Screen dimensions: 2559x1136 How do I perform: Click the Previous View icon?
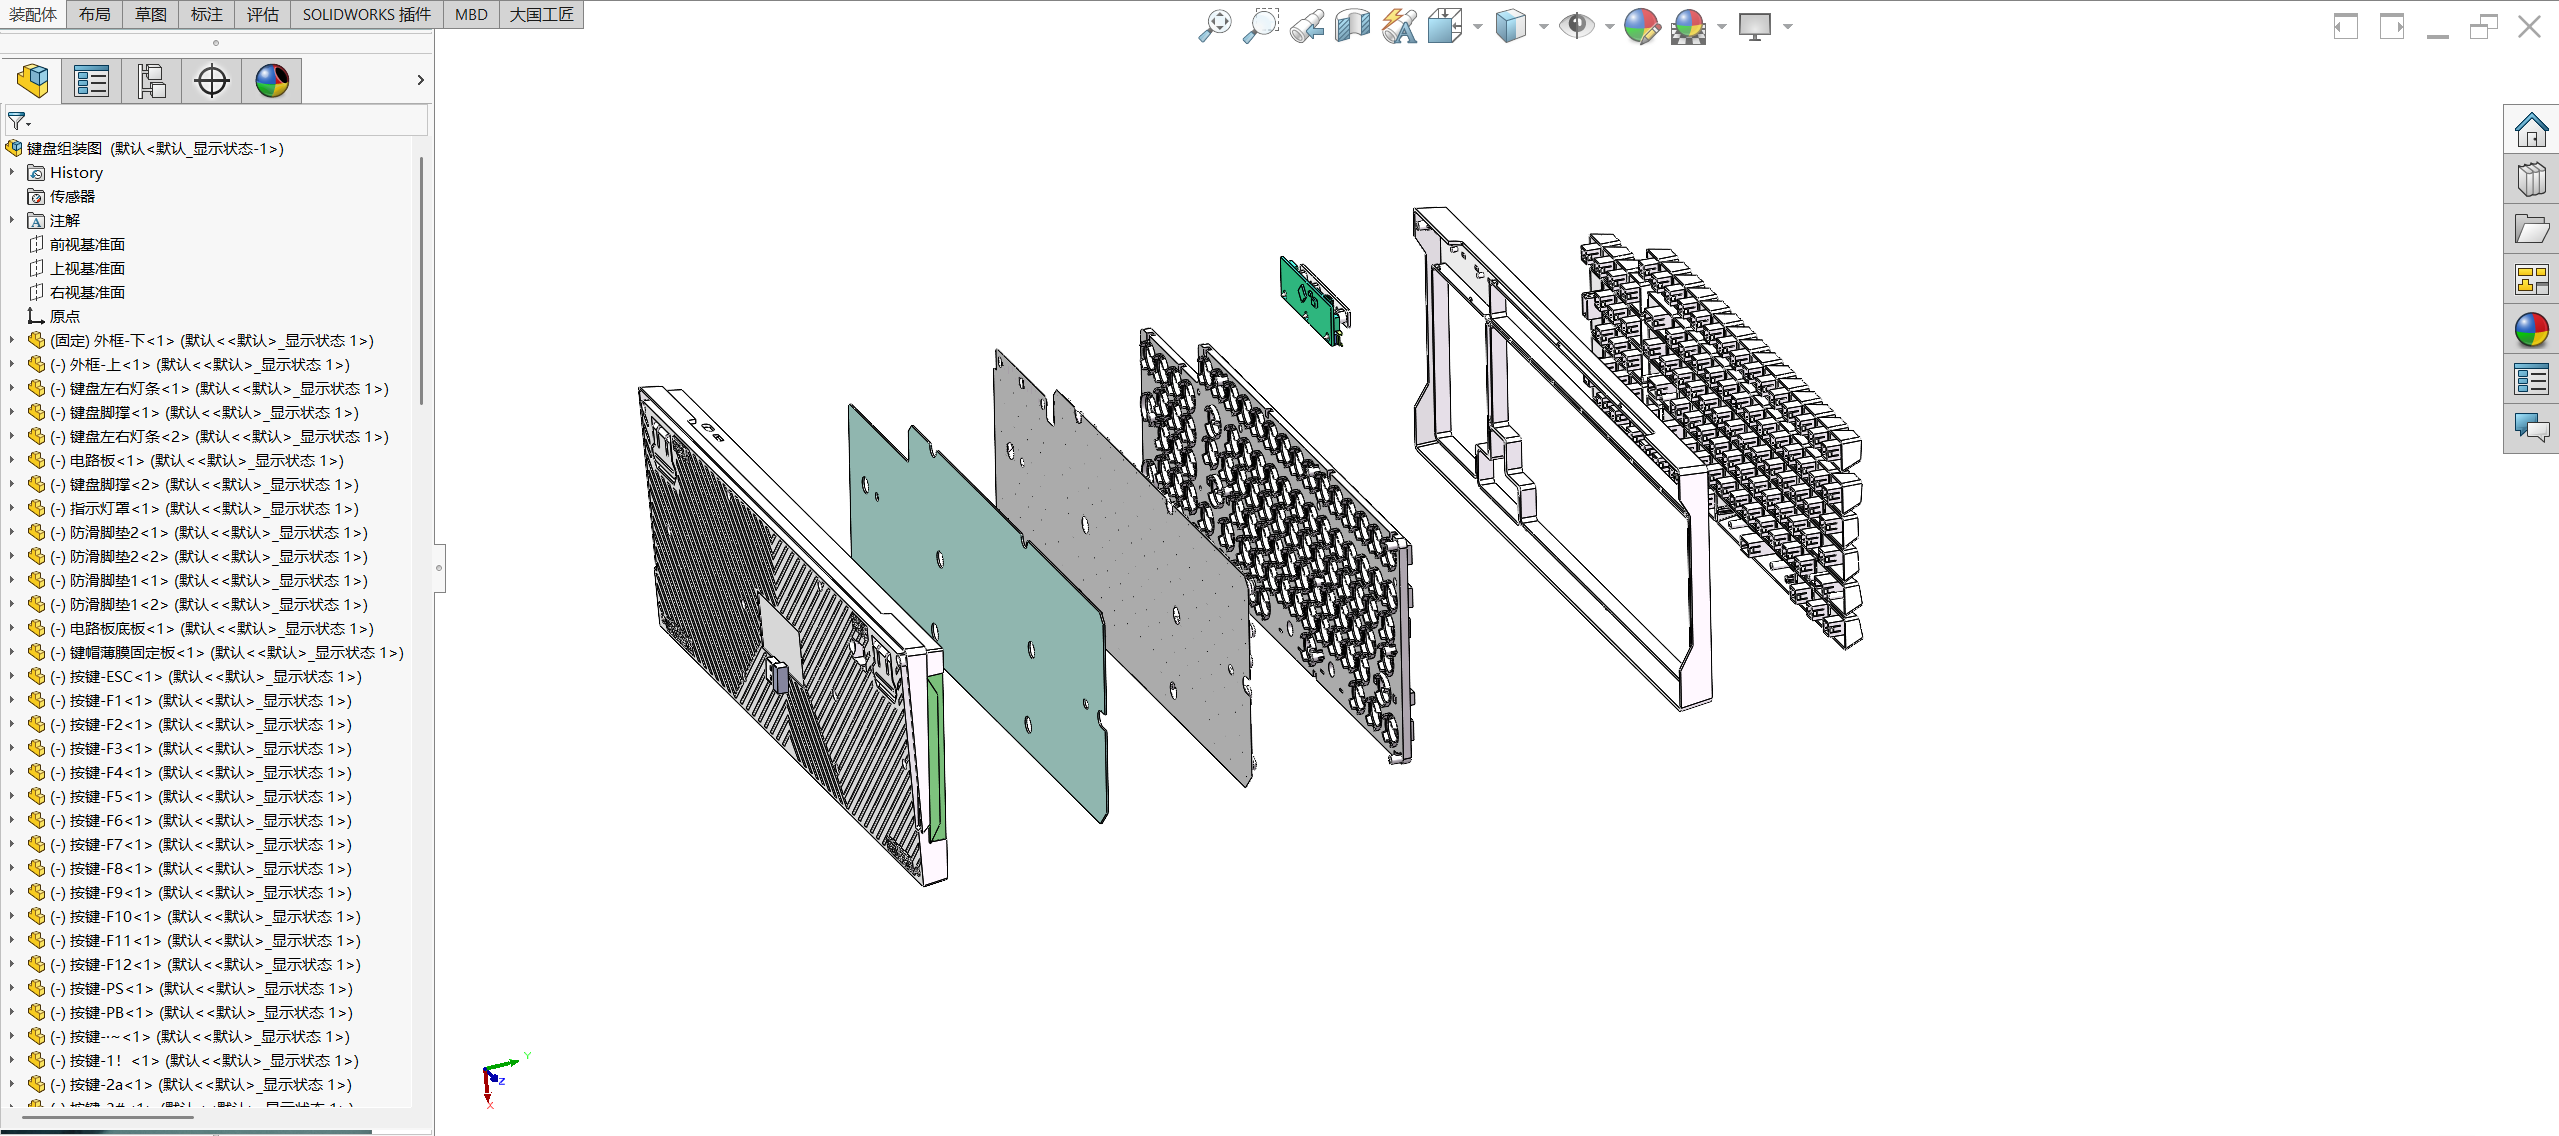pos(1307,26)
